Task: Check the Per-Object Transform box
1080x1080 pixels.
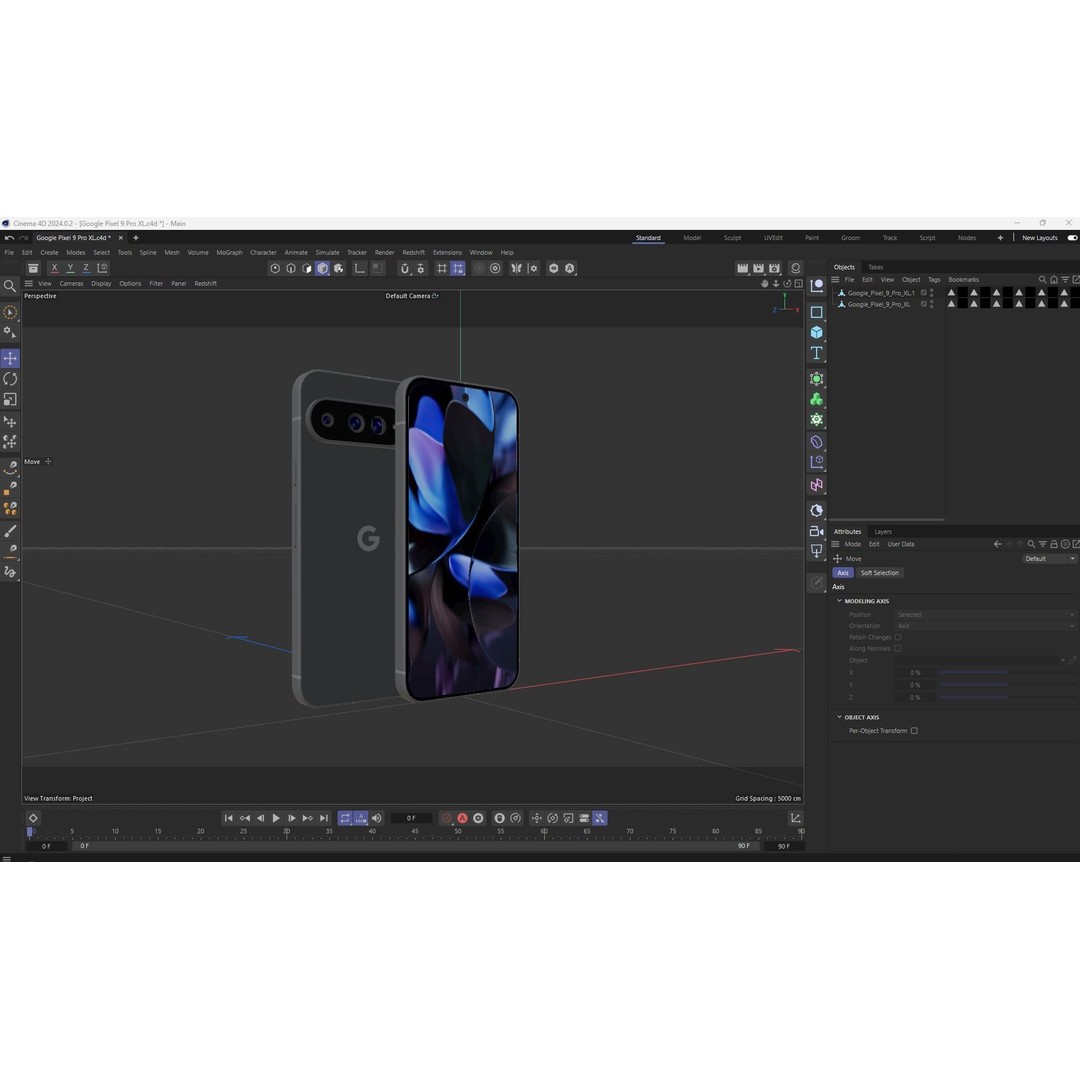Action: coord(915,731)
